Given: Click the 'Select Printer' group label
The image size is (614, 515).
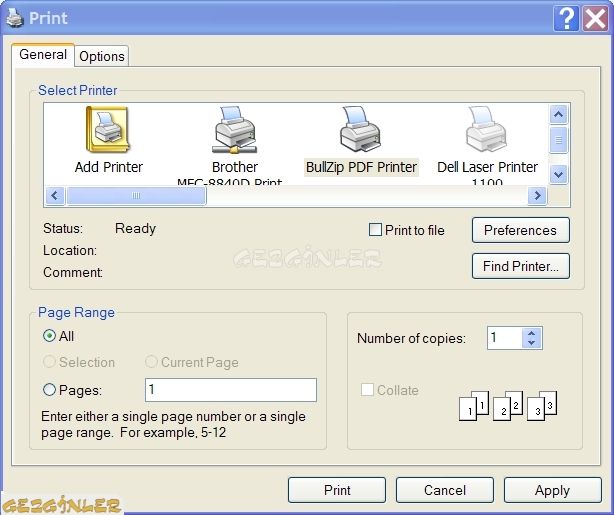Looking at the screenshot, I should coord(78,90).
